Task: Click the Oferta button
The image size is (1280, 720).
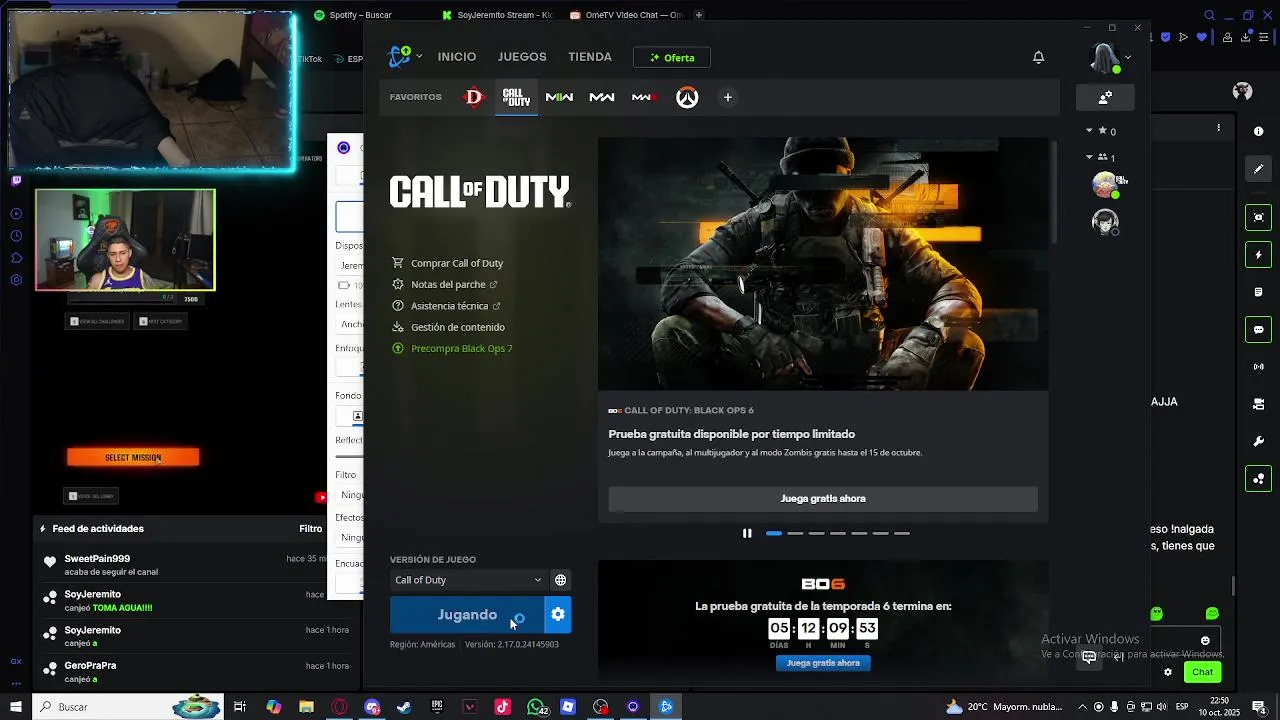Action: [672, 57]
